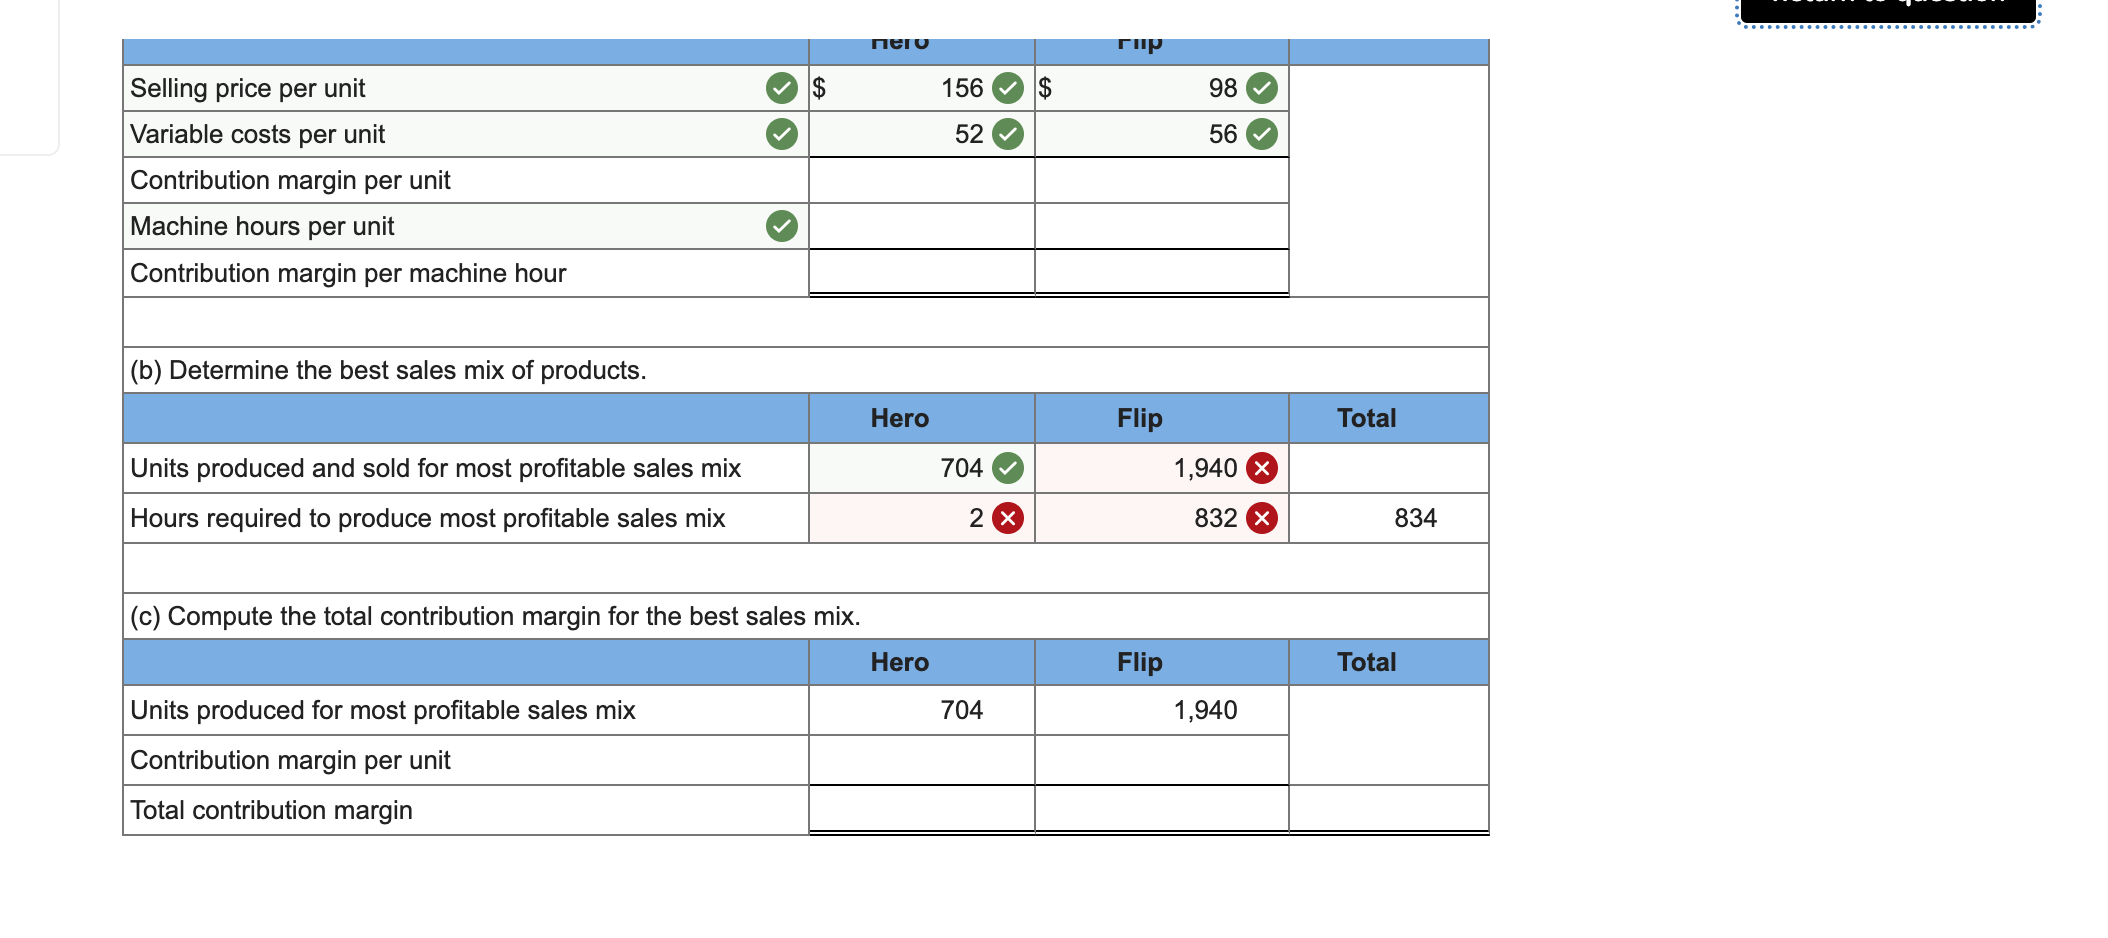Click green check next to Hero variable cost 52
The image size is (2108, 938).
click(1008, 134)
